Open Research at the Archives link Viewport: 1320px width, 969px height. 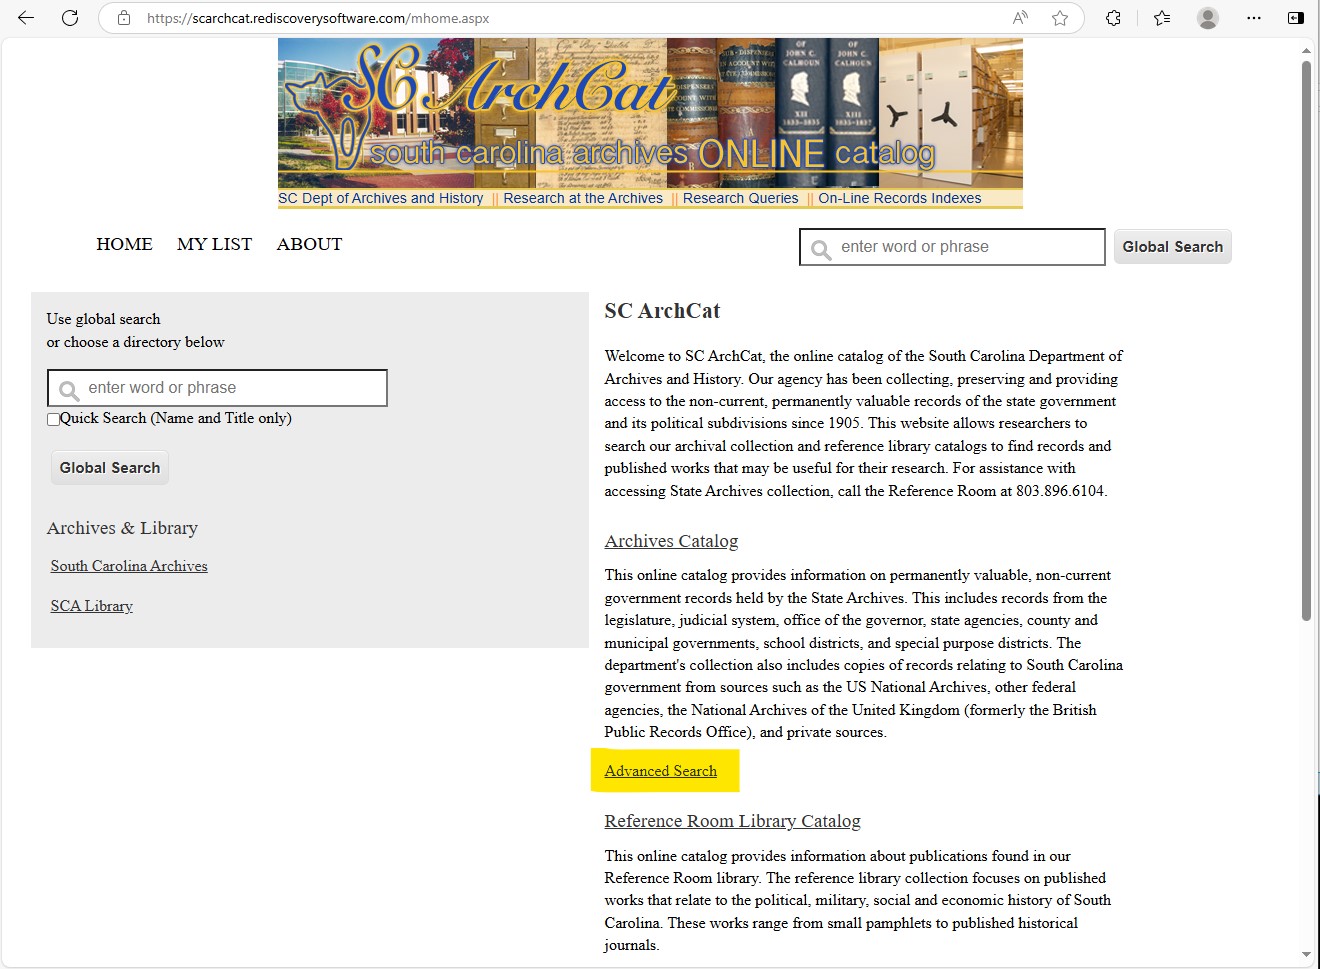click(583, 198)
